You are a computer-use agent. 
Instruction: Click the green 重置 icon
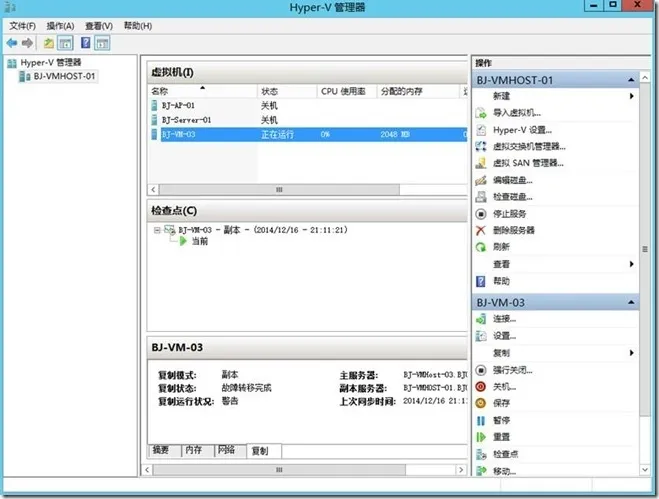point(481,437)
